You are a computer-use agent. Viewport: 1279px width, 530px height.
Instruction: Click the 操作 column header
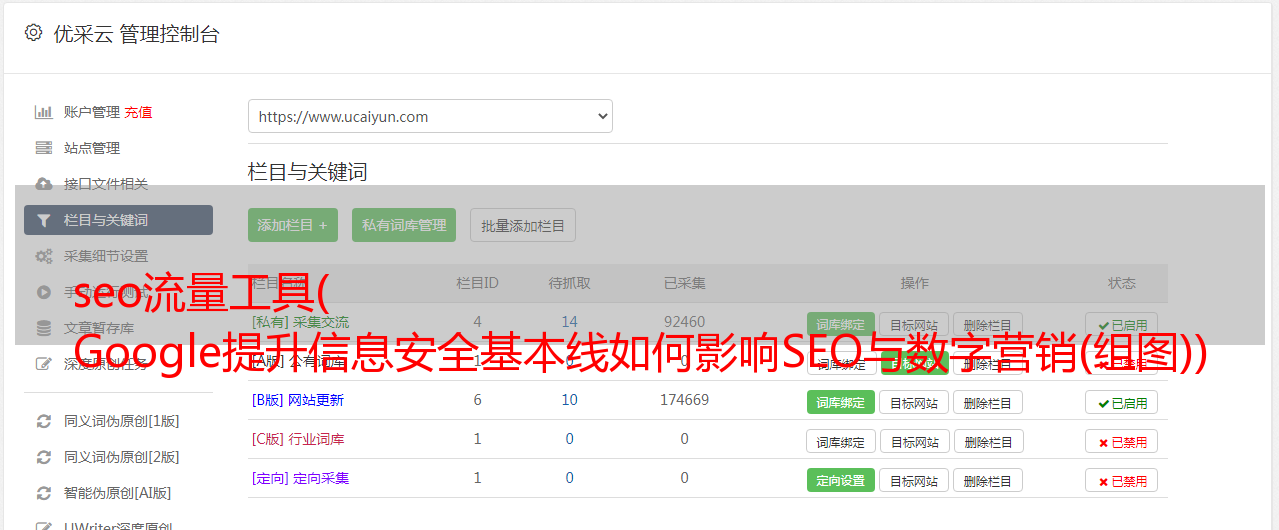pos(914,283)
